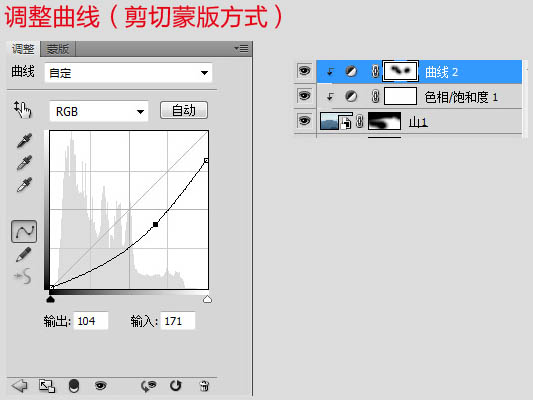Click the mask link chain on 山1
The width and height of the screenshot is (533, 400).
coord(360,121)
